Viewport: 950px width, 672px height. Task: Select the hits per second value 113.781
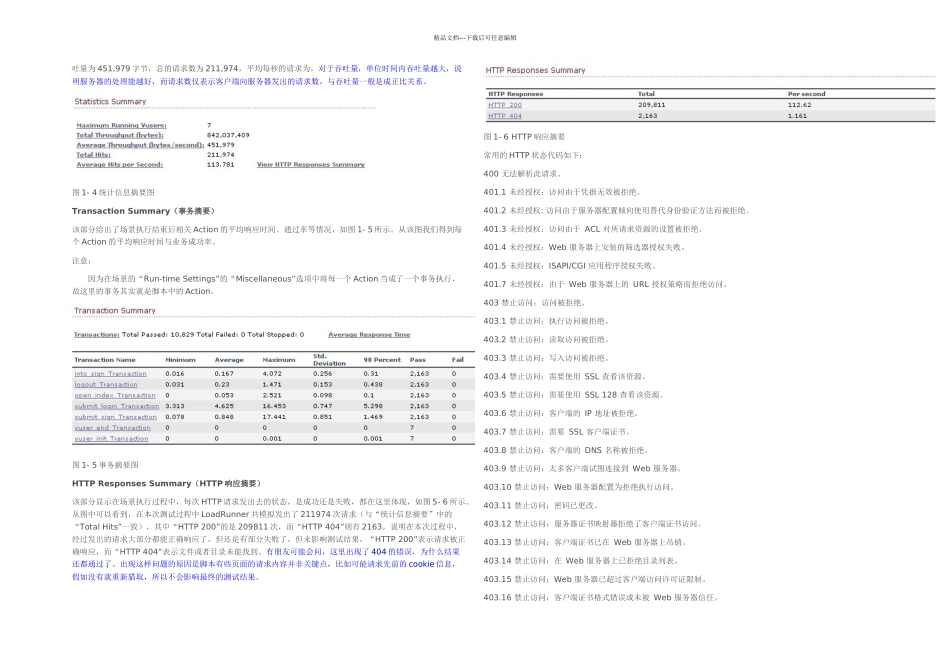click(x=221, y=164)
